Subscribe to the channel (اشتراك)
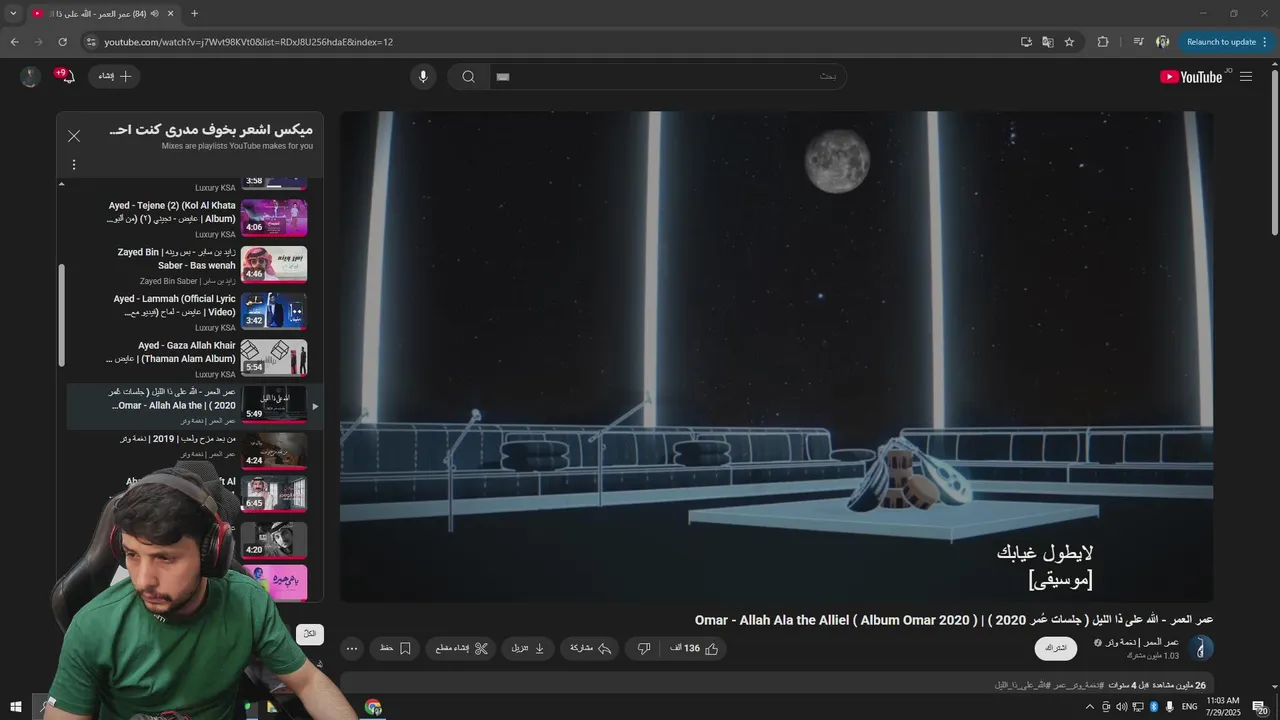The height and width of the screenshot is (720, 1280). 1056,648
